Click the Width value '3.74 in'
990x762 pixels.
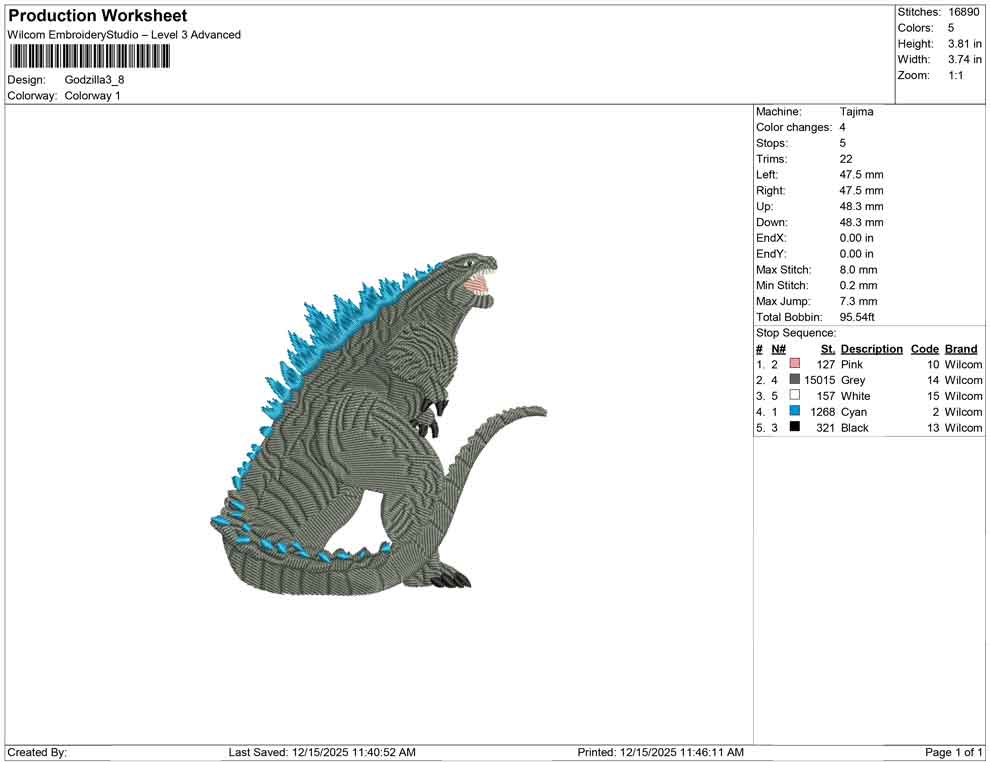click(965, 59)
